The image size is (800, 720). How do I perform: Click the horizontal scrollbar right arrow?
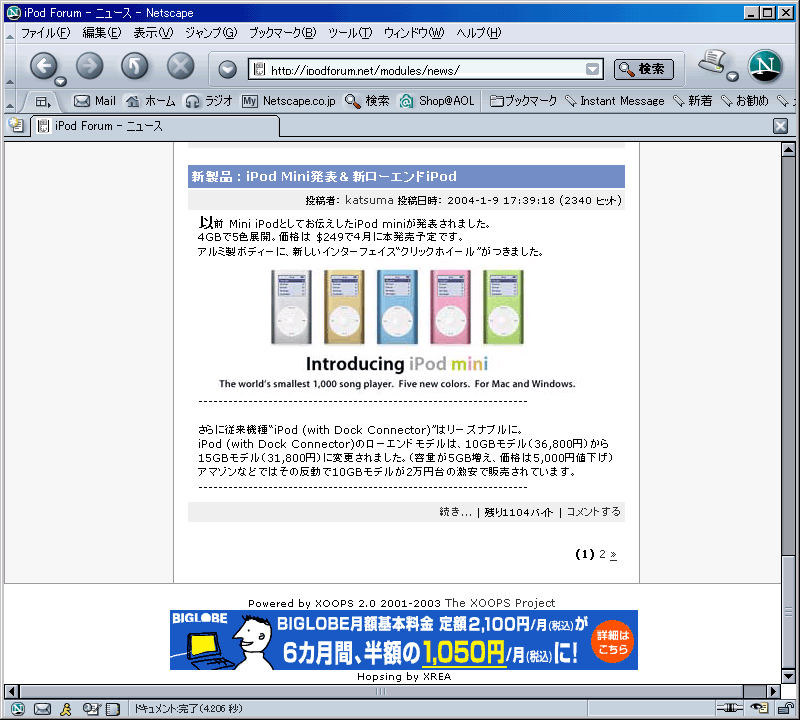(773, 691)
